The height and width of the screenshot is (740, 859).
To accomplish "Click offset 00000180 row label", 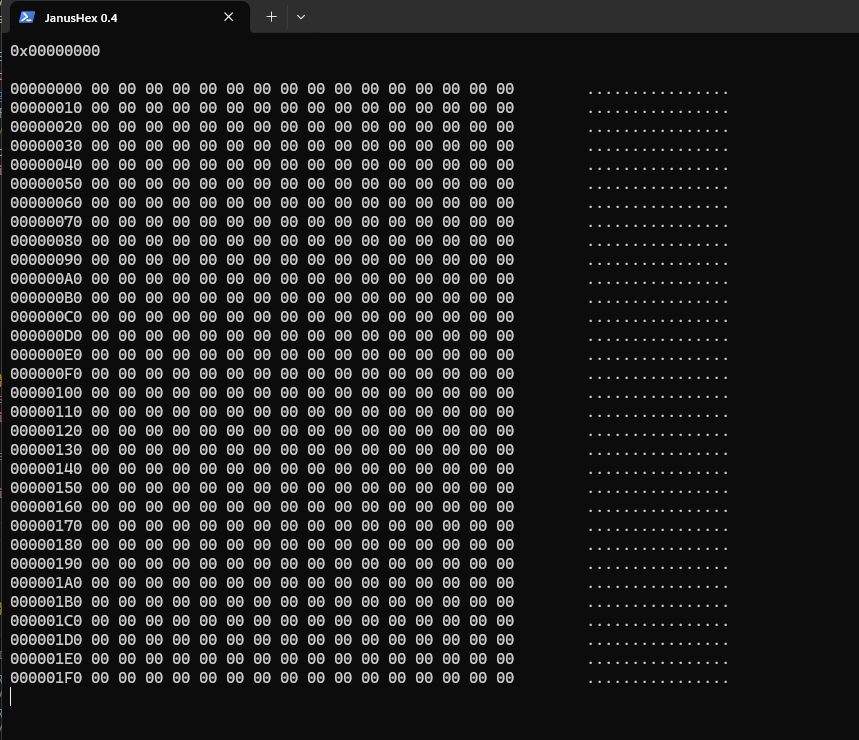I will 46,544.
